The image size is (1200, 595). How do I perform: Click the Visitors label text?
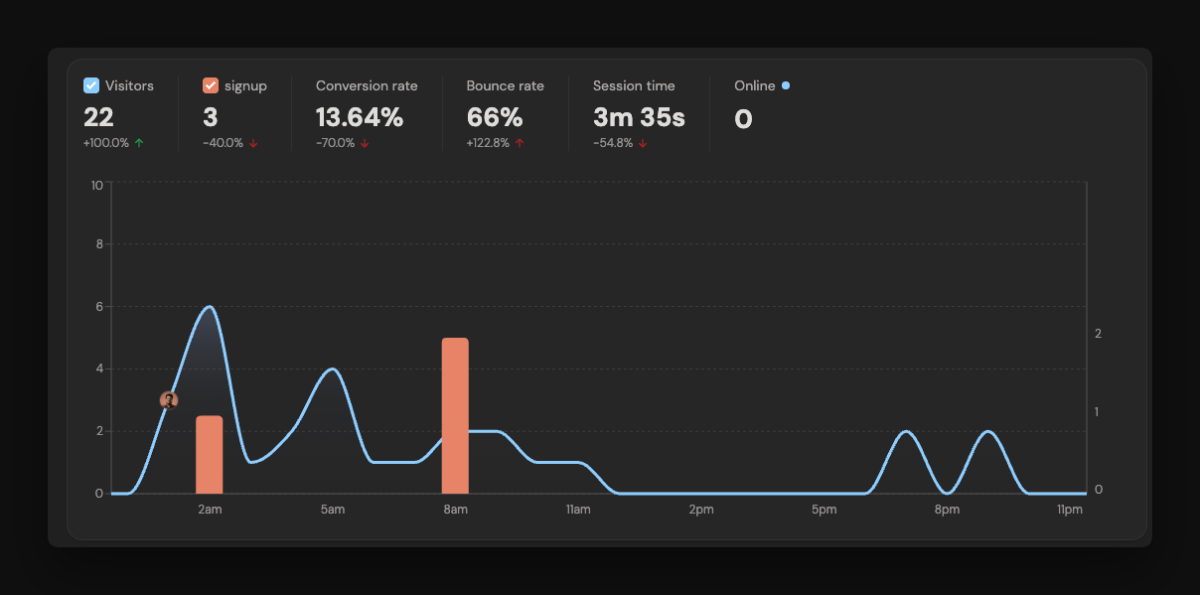[x=129, y=86]
